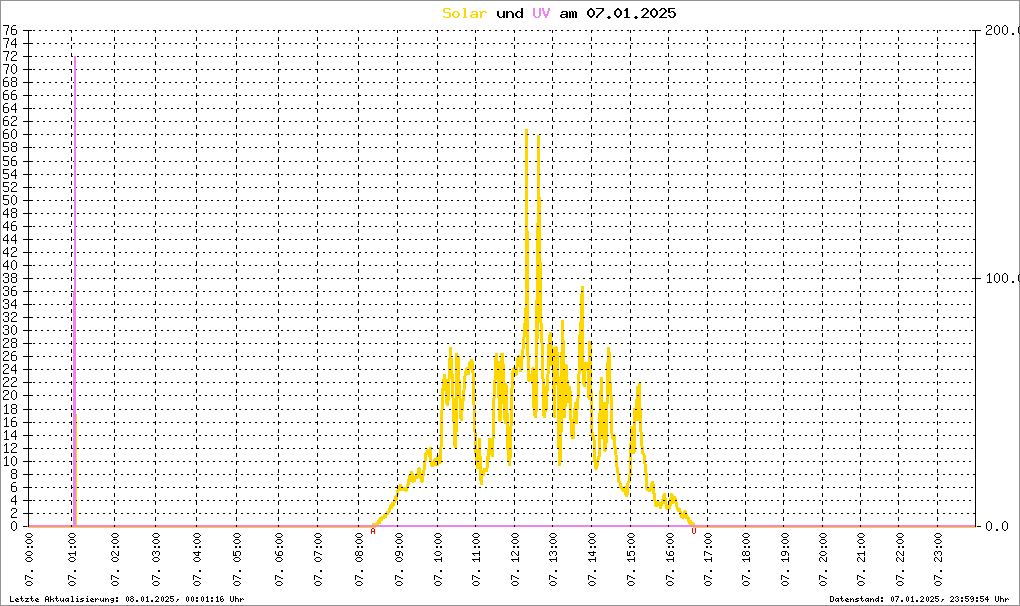This screenshot has height=606, width=1020.
Task: Select the date 07.01.2025 in chart title
Action: click(x=631, y=13)
